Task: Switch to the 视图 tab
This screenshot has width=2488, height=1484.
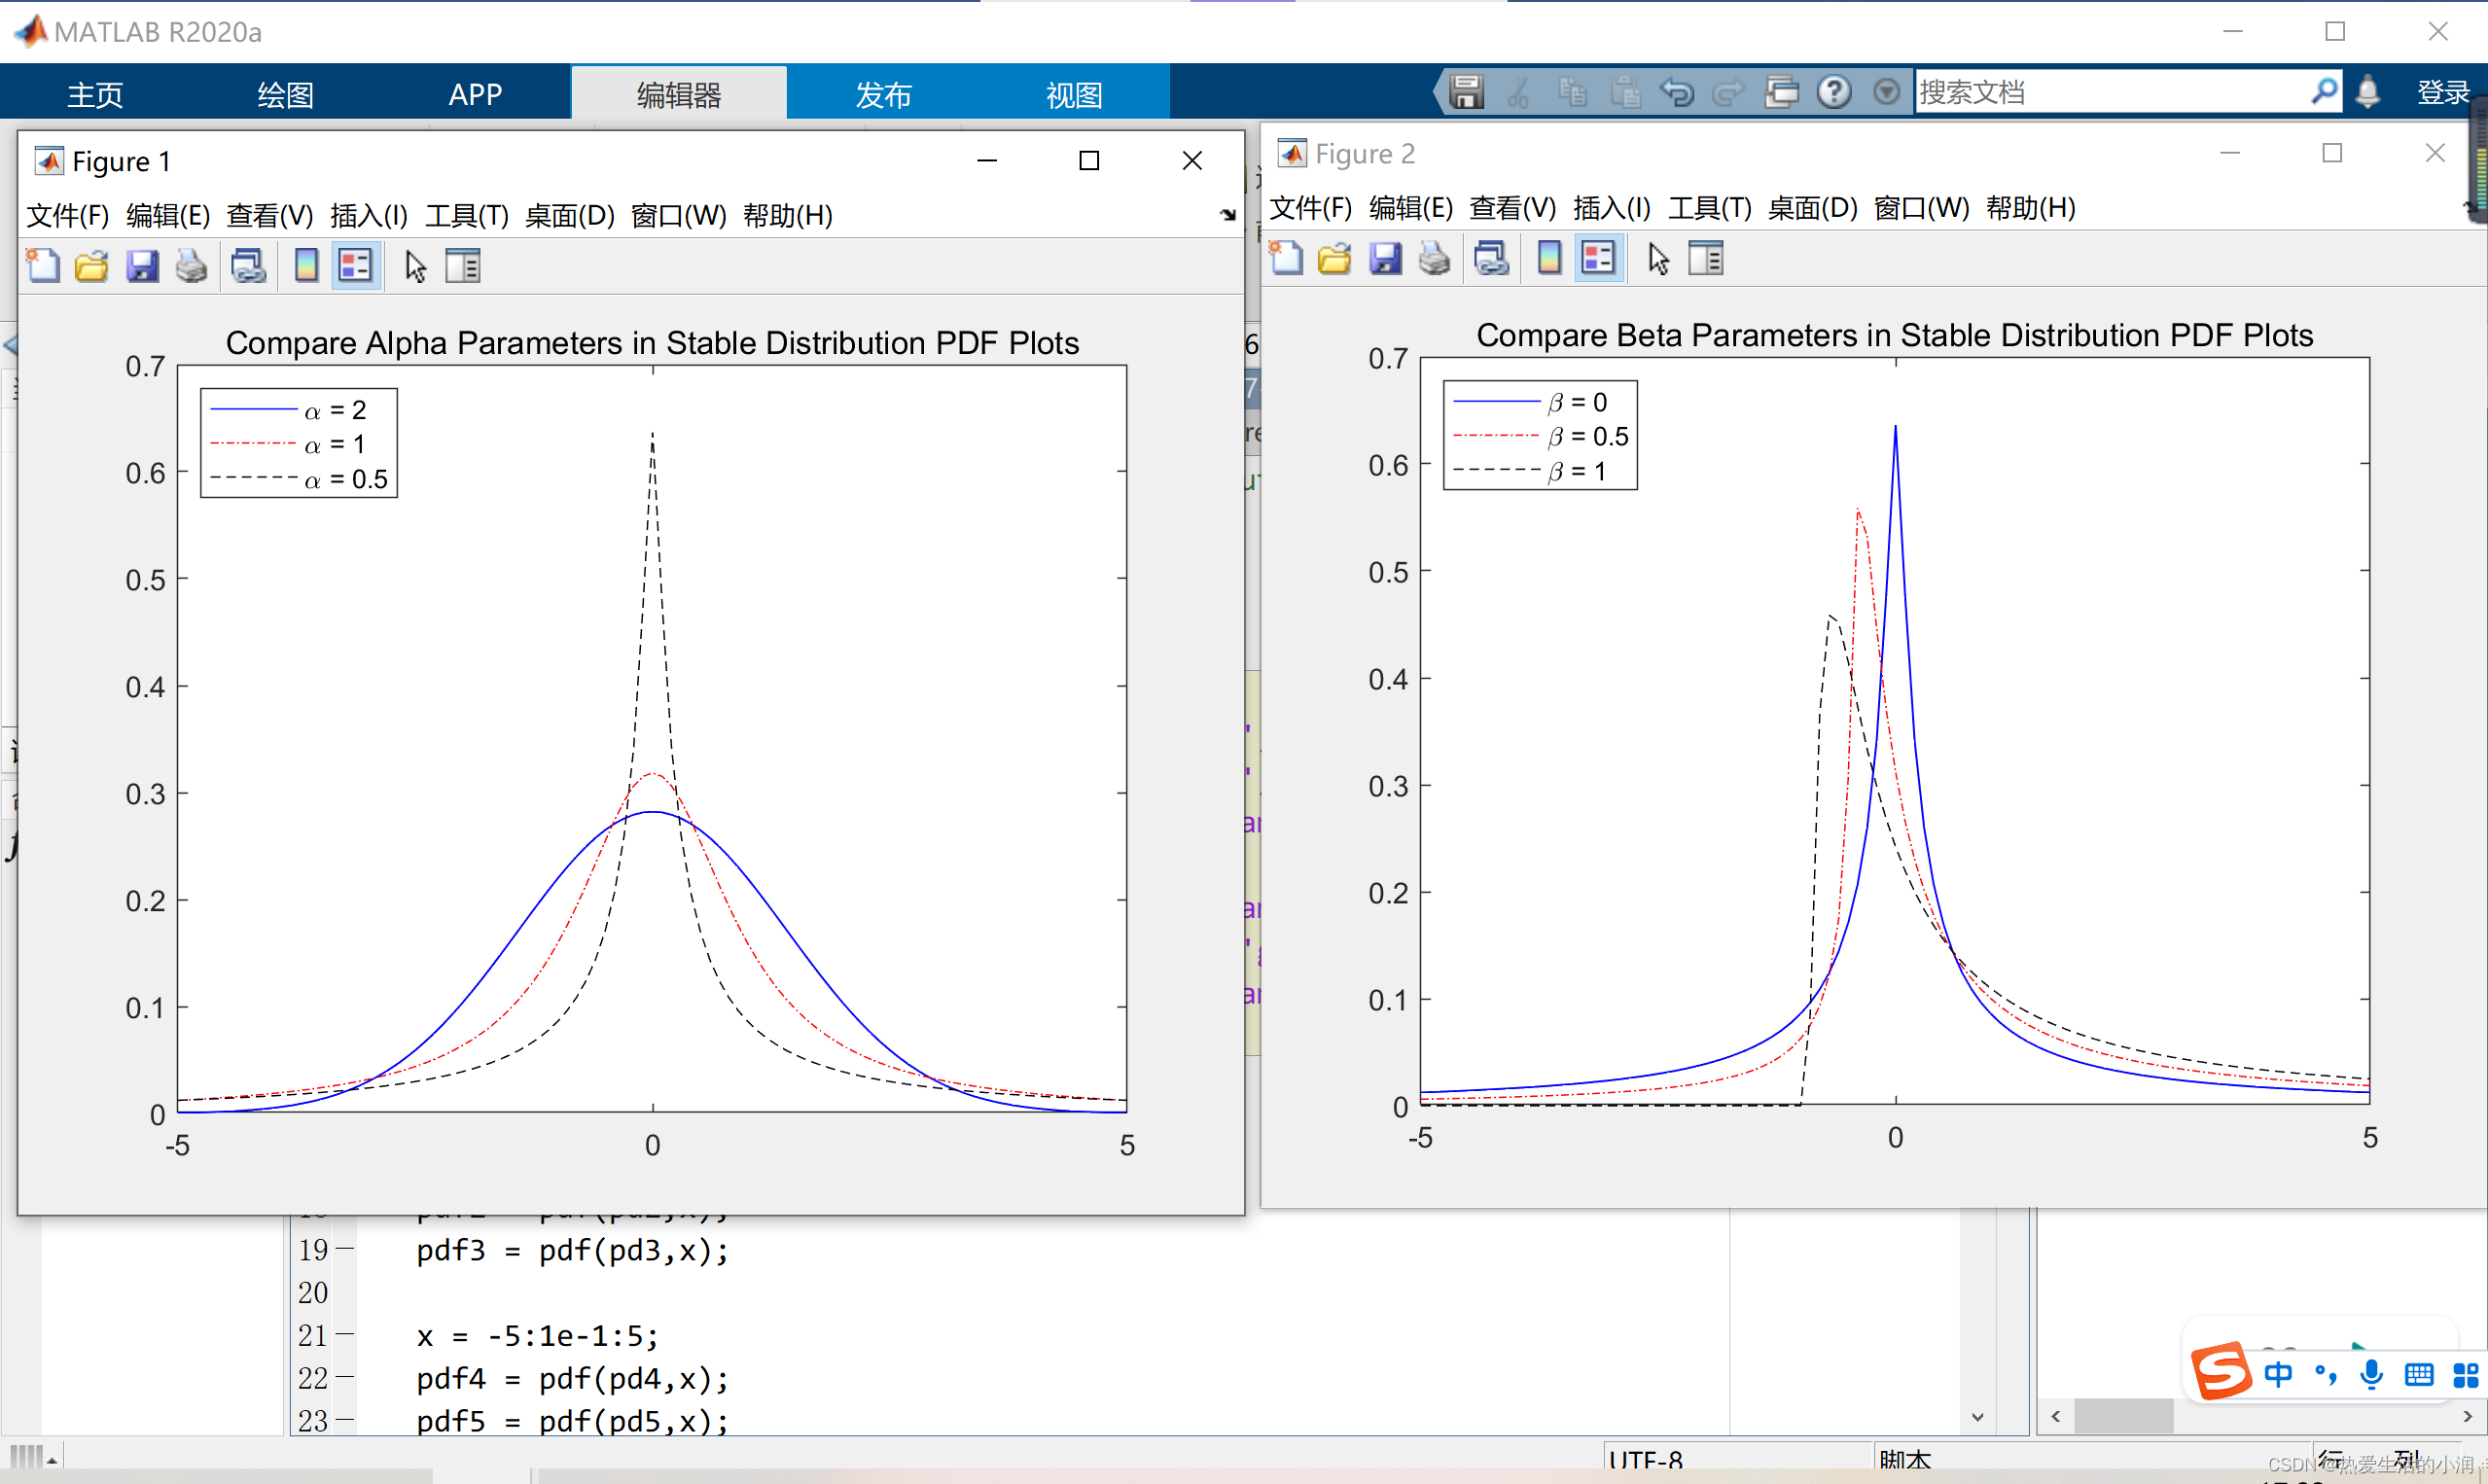Action: coord(1074,94)
